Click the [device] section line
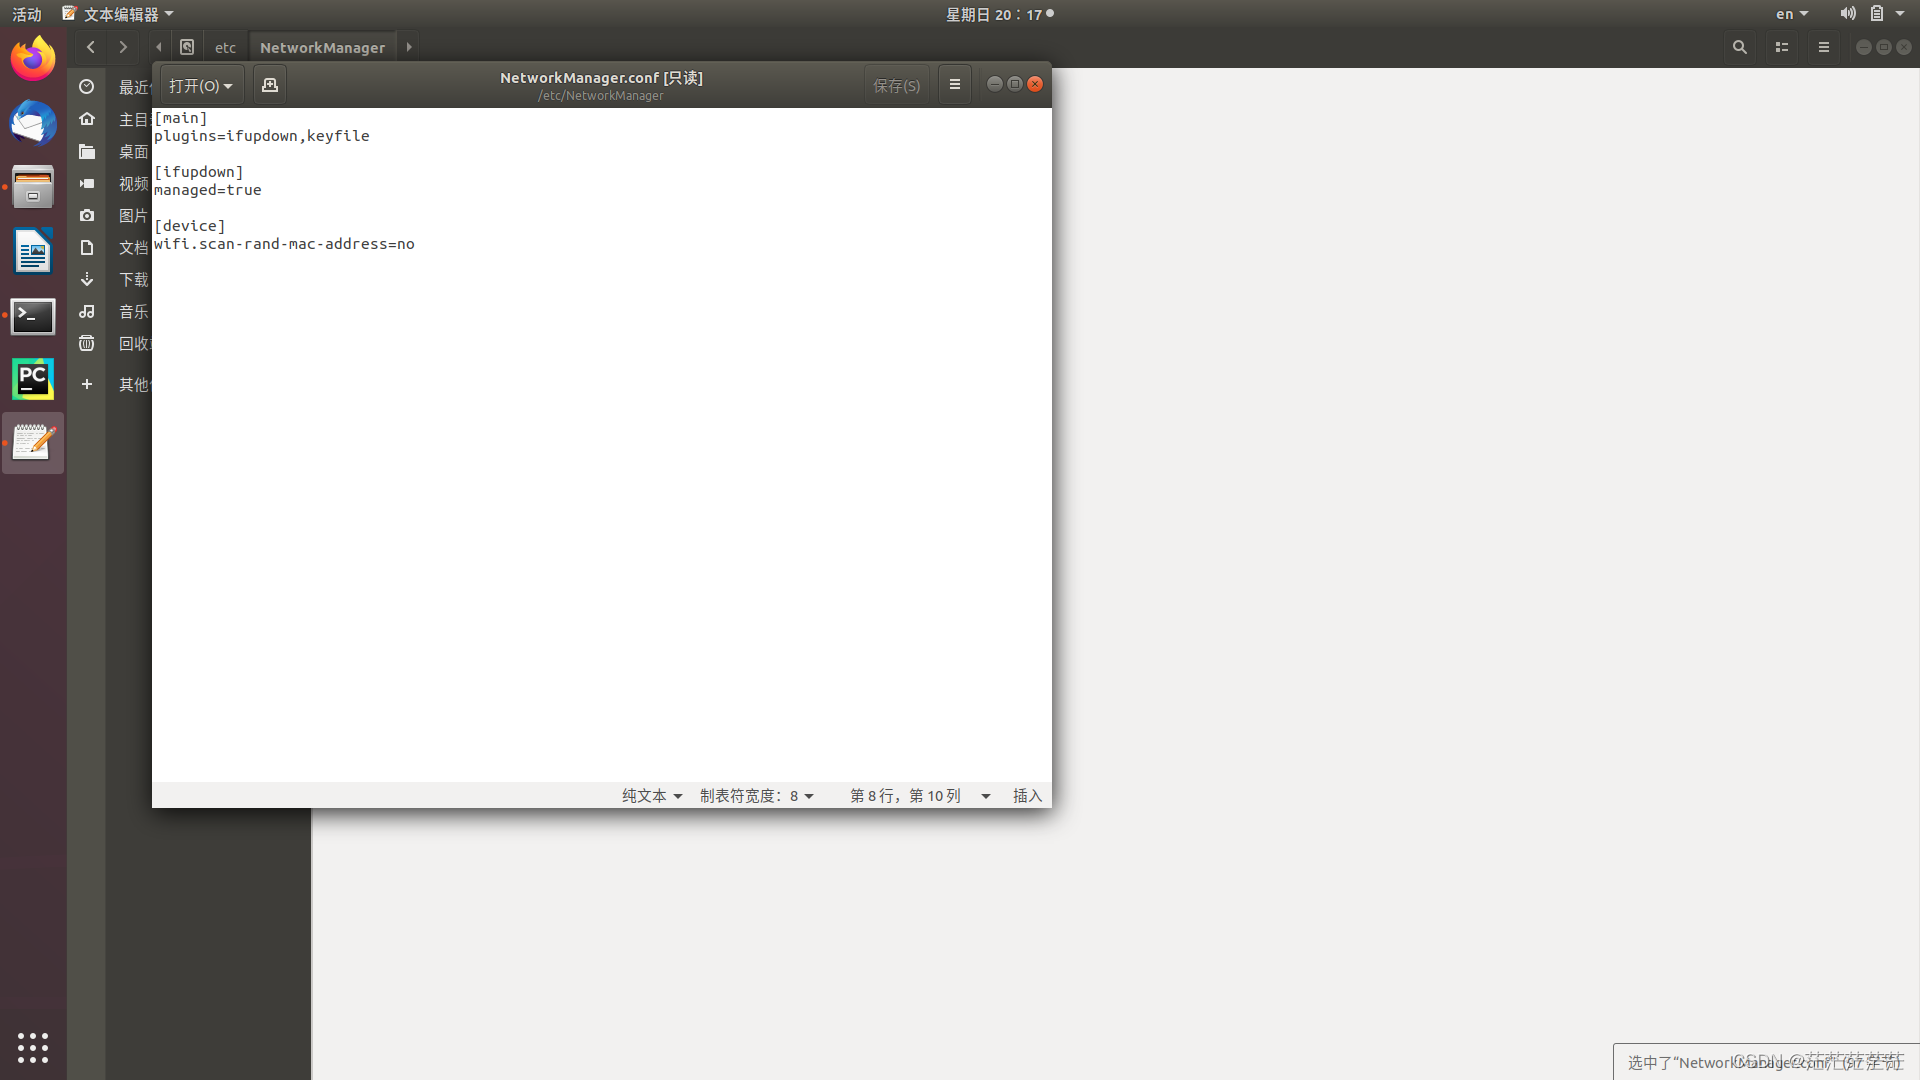Image resolution: width=1920 pixels, height=1080 pixels. [x=190, y=226]
